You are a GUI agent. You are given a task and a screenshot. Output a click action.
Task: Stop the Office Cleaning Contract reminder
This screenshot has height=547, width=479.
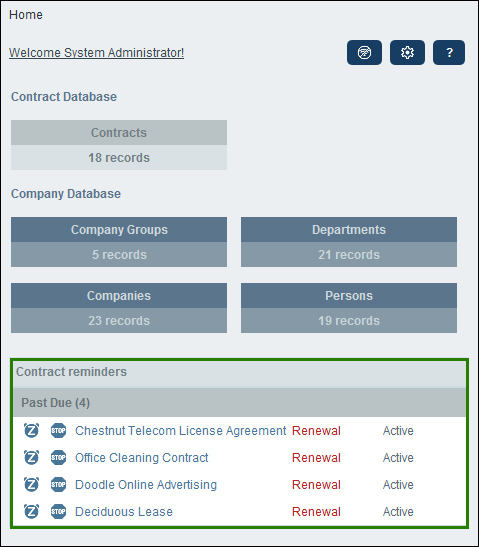pos(58,457)
